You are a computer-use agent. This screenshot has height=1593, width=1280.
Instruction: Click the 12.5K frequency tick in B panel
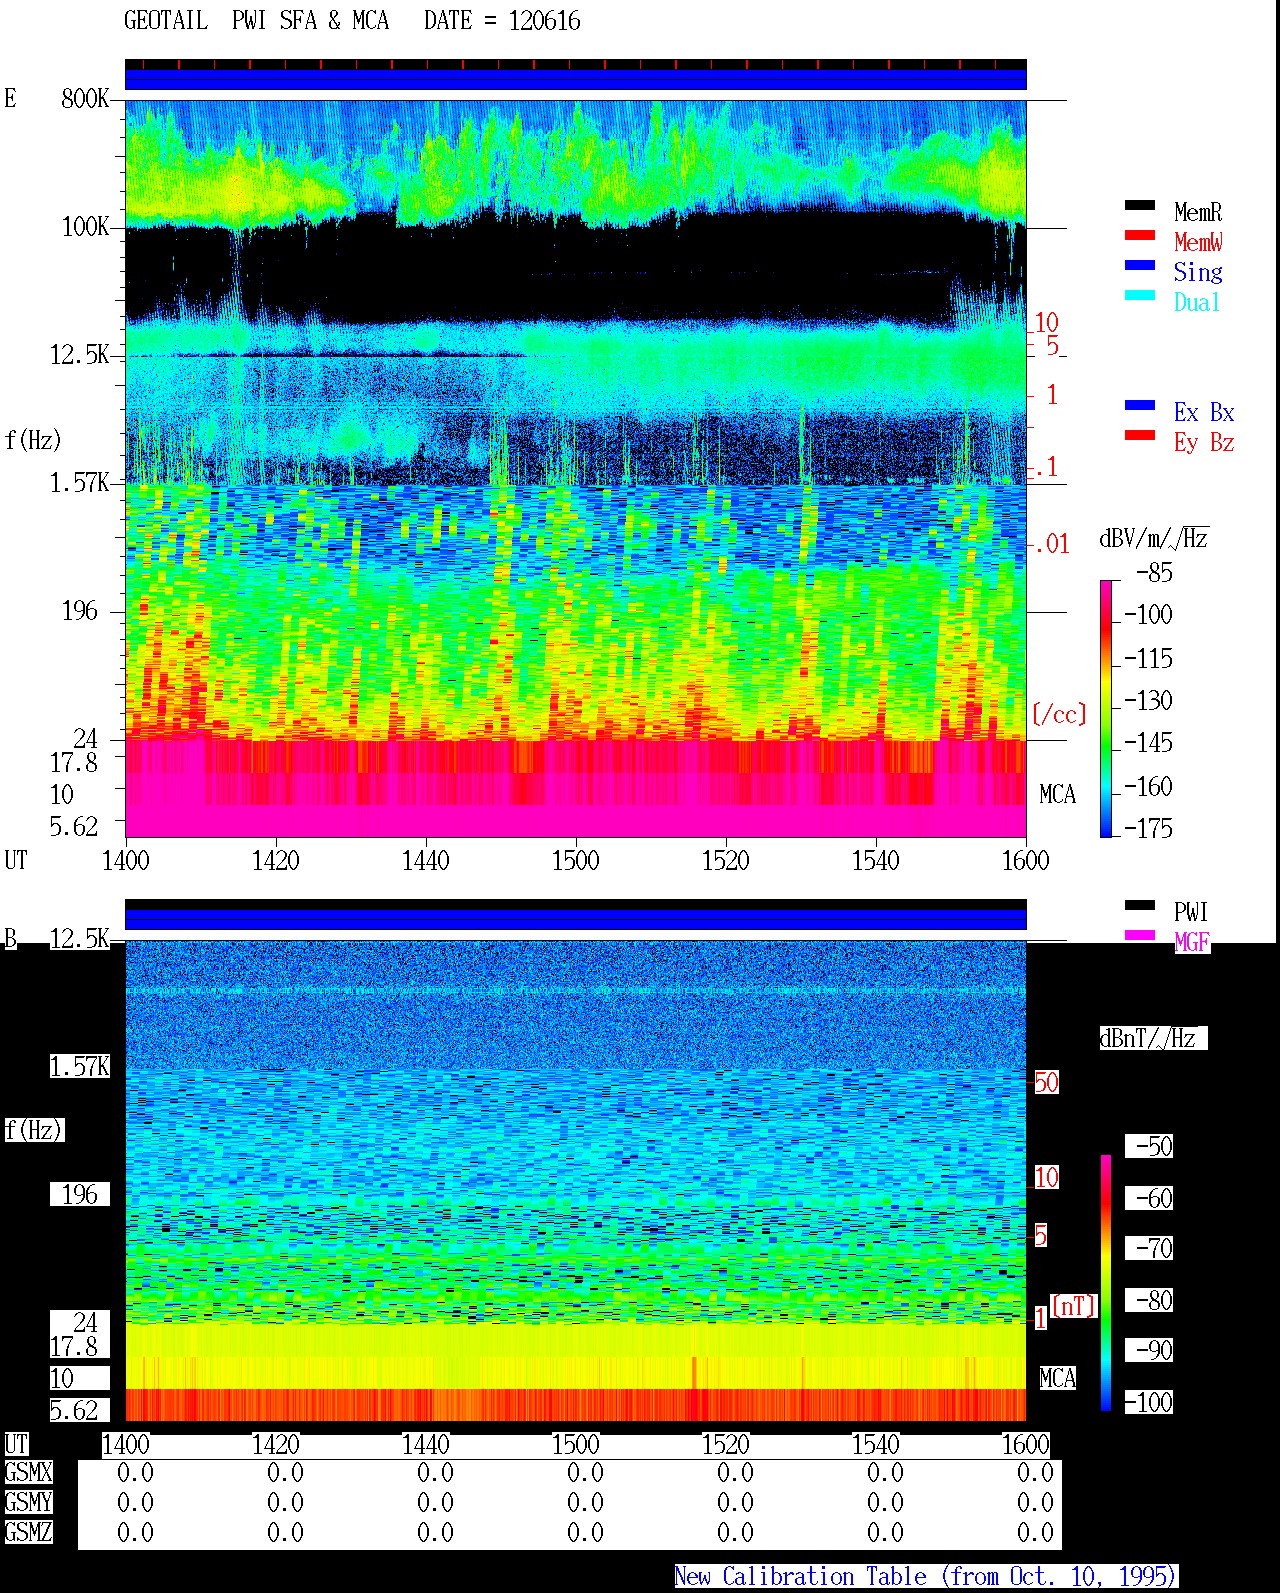pos(80,938)
